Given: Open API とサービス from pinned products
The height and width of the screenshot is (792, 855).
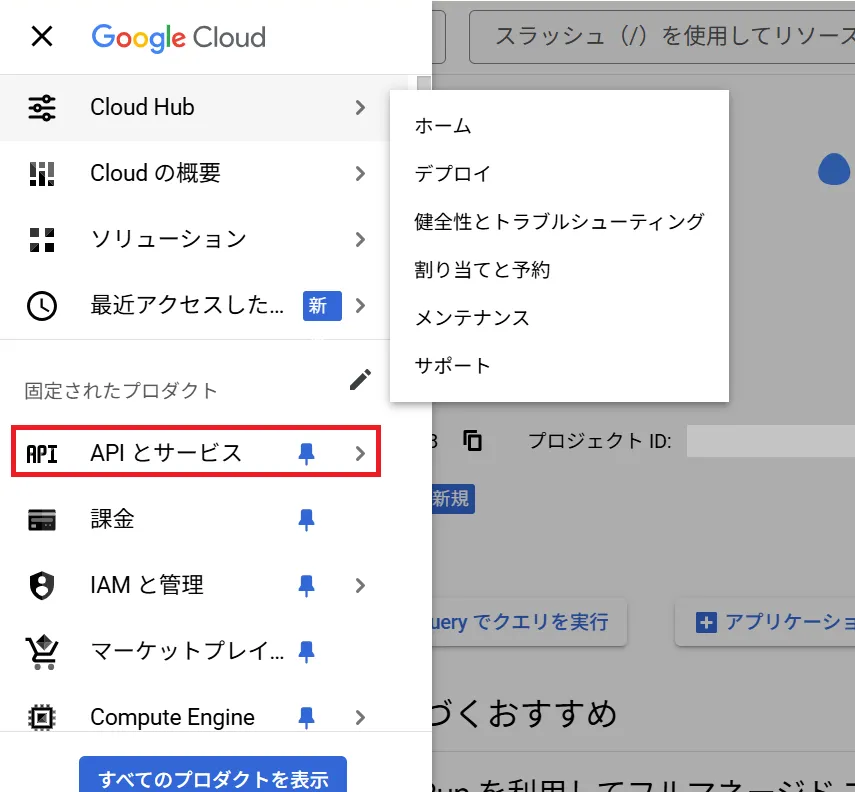Looking at the screenshot, I should click(x=196, y=452).
